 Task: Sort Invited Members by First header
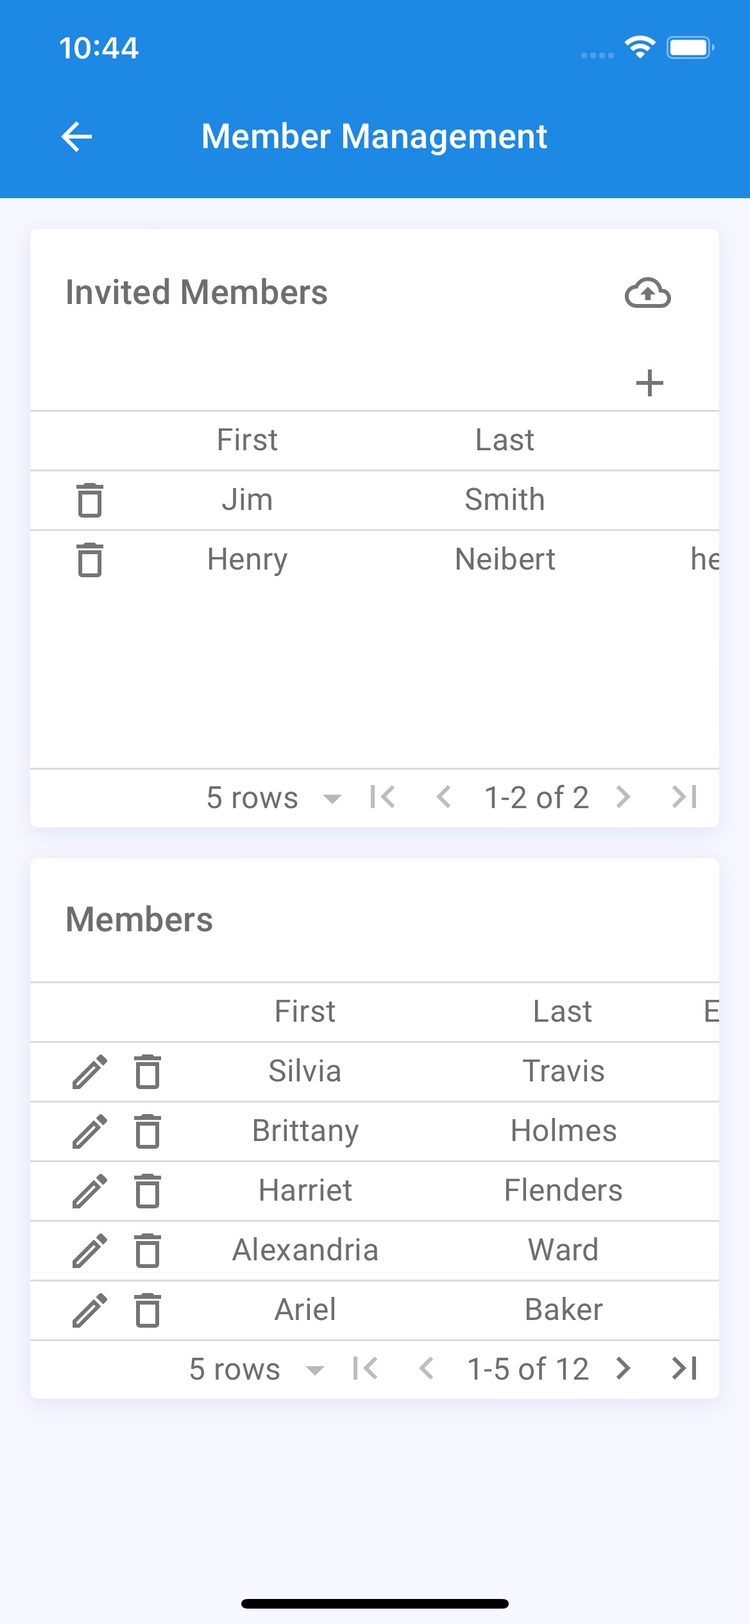click(x=247, y=440)
